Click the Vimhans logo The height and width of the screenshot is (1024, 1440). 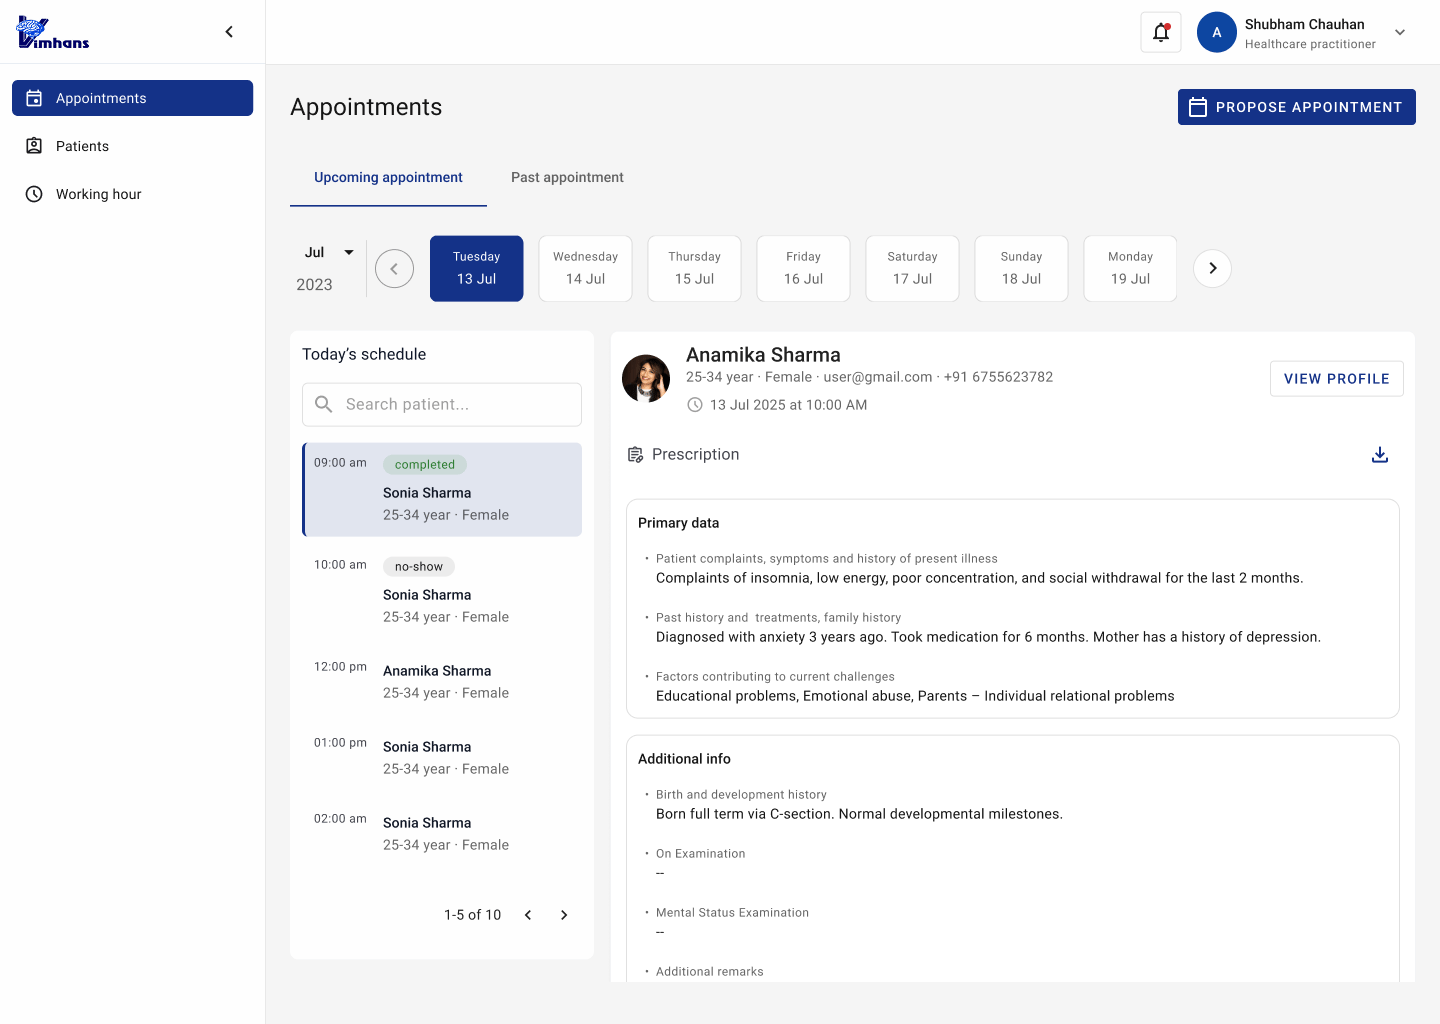click(x=52, y=31)
